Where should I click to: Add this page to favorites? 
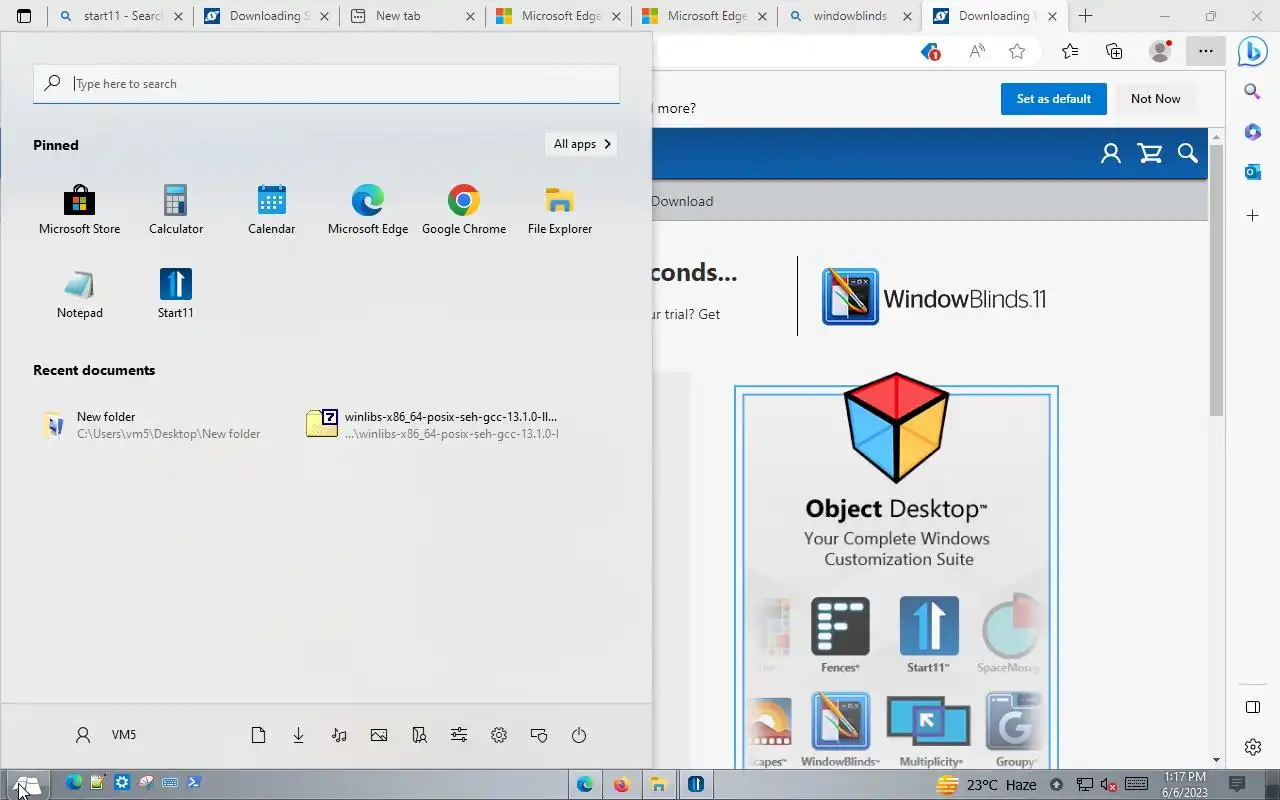pyautogui.click(x=1017, y=52)
